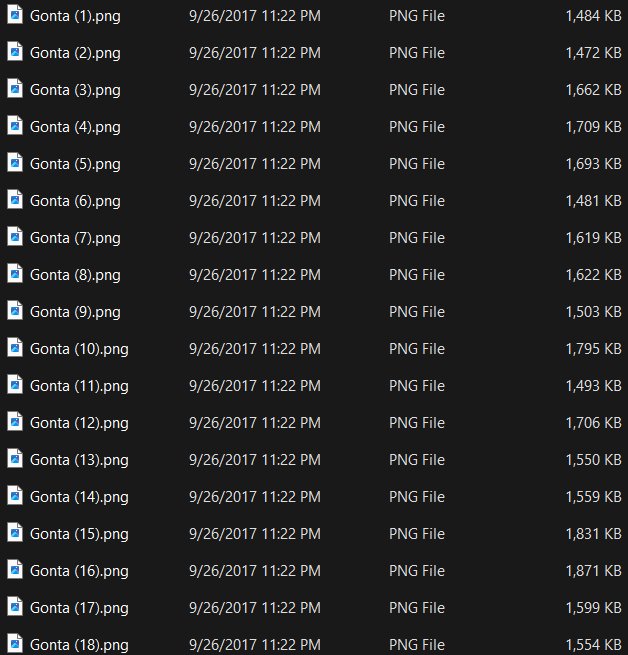Click the 1,559 KB size value
The height and width of the screenshot is (655, 628).
click(x=593, y=497)
